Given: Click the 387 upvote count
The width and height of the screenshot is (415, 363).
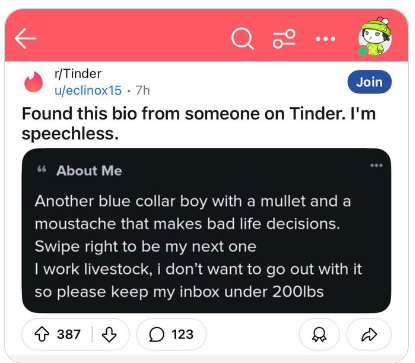Looking at the screenshot, I should [x=69, y=334].
